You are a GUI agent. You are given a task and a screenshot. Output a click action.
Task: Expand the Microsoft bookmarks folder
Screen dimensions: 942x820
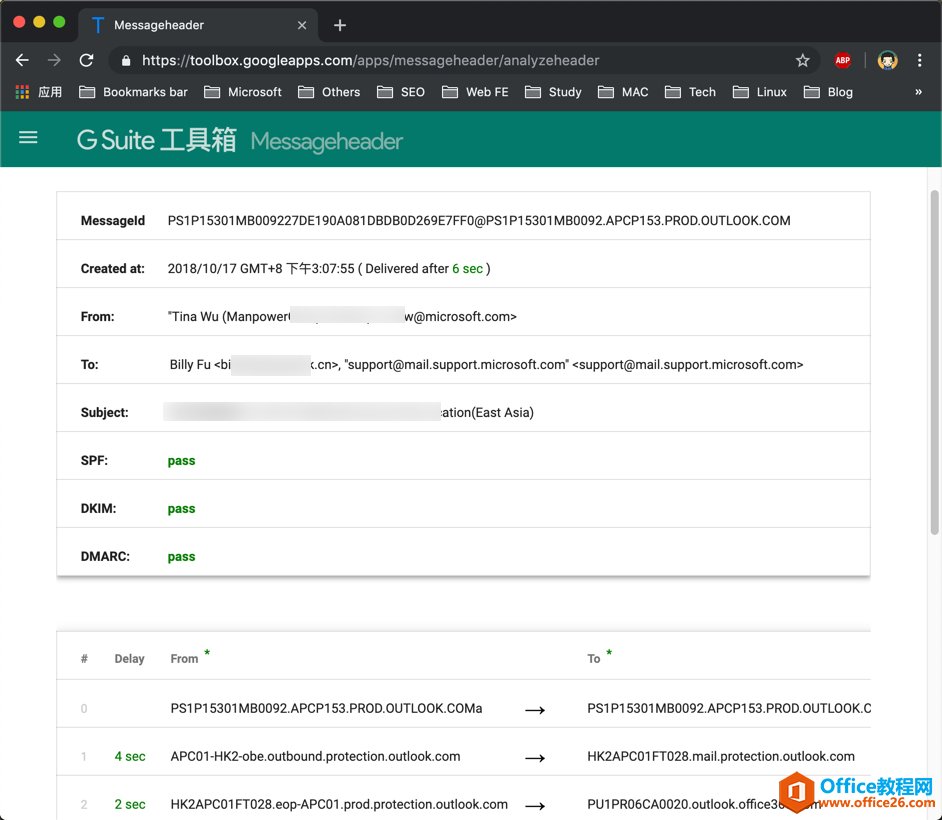click(x=243, y=92)
